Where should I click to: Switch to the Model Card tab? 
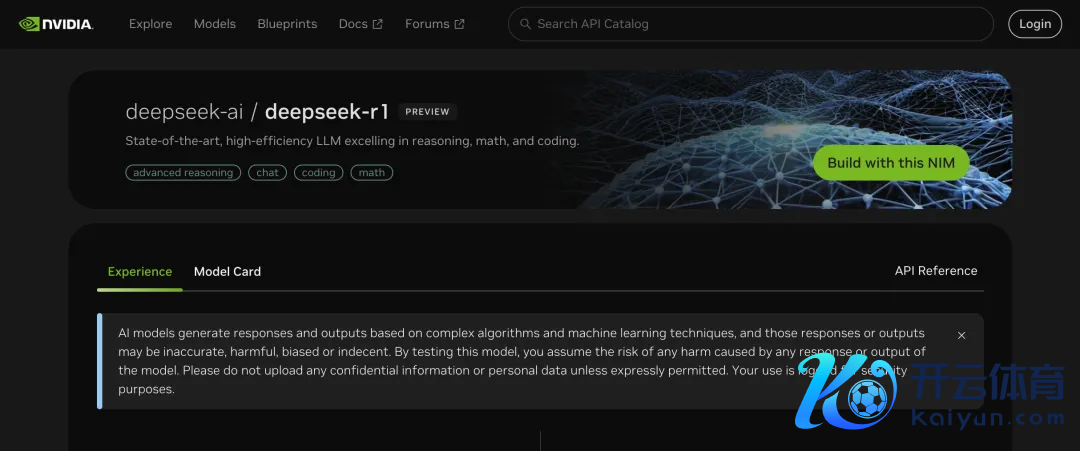(x=227, y=271)
